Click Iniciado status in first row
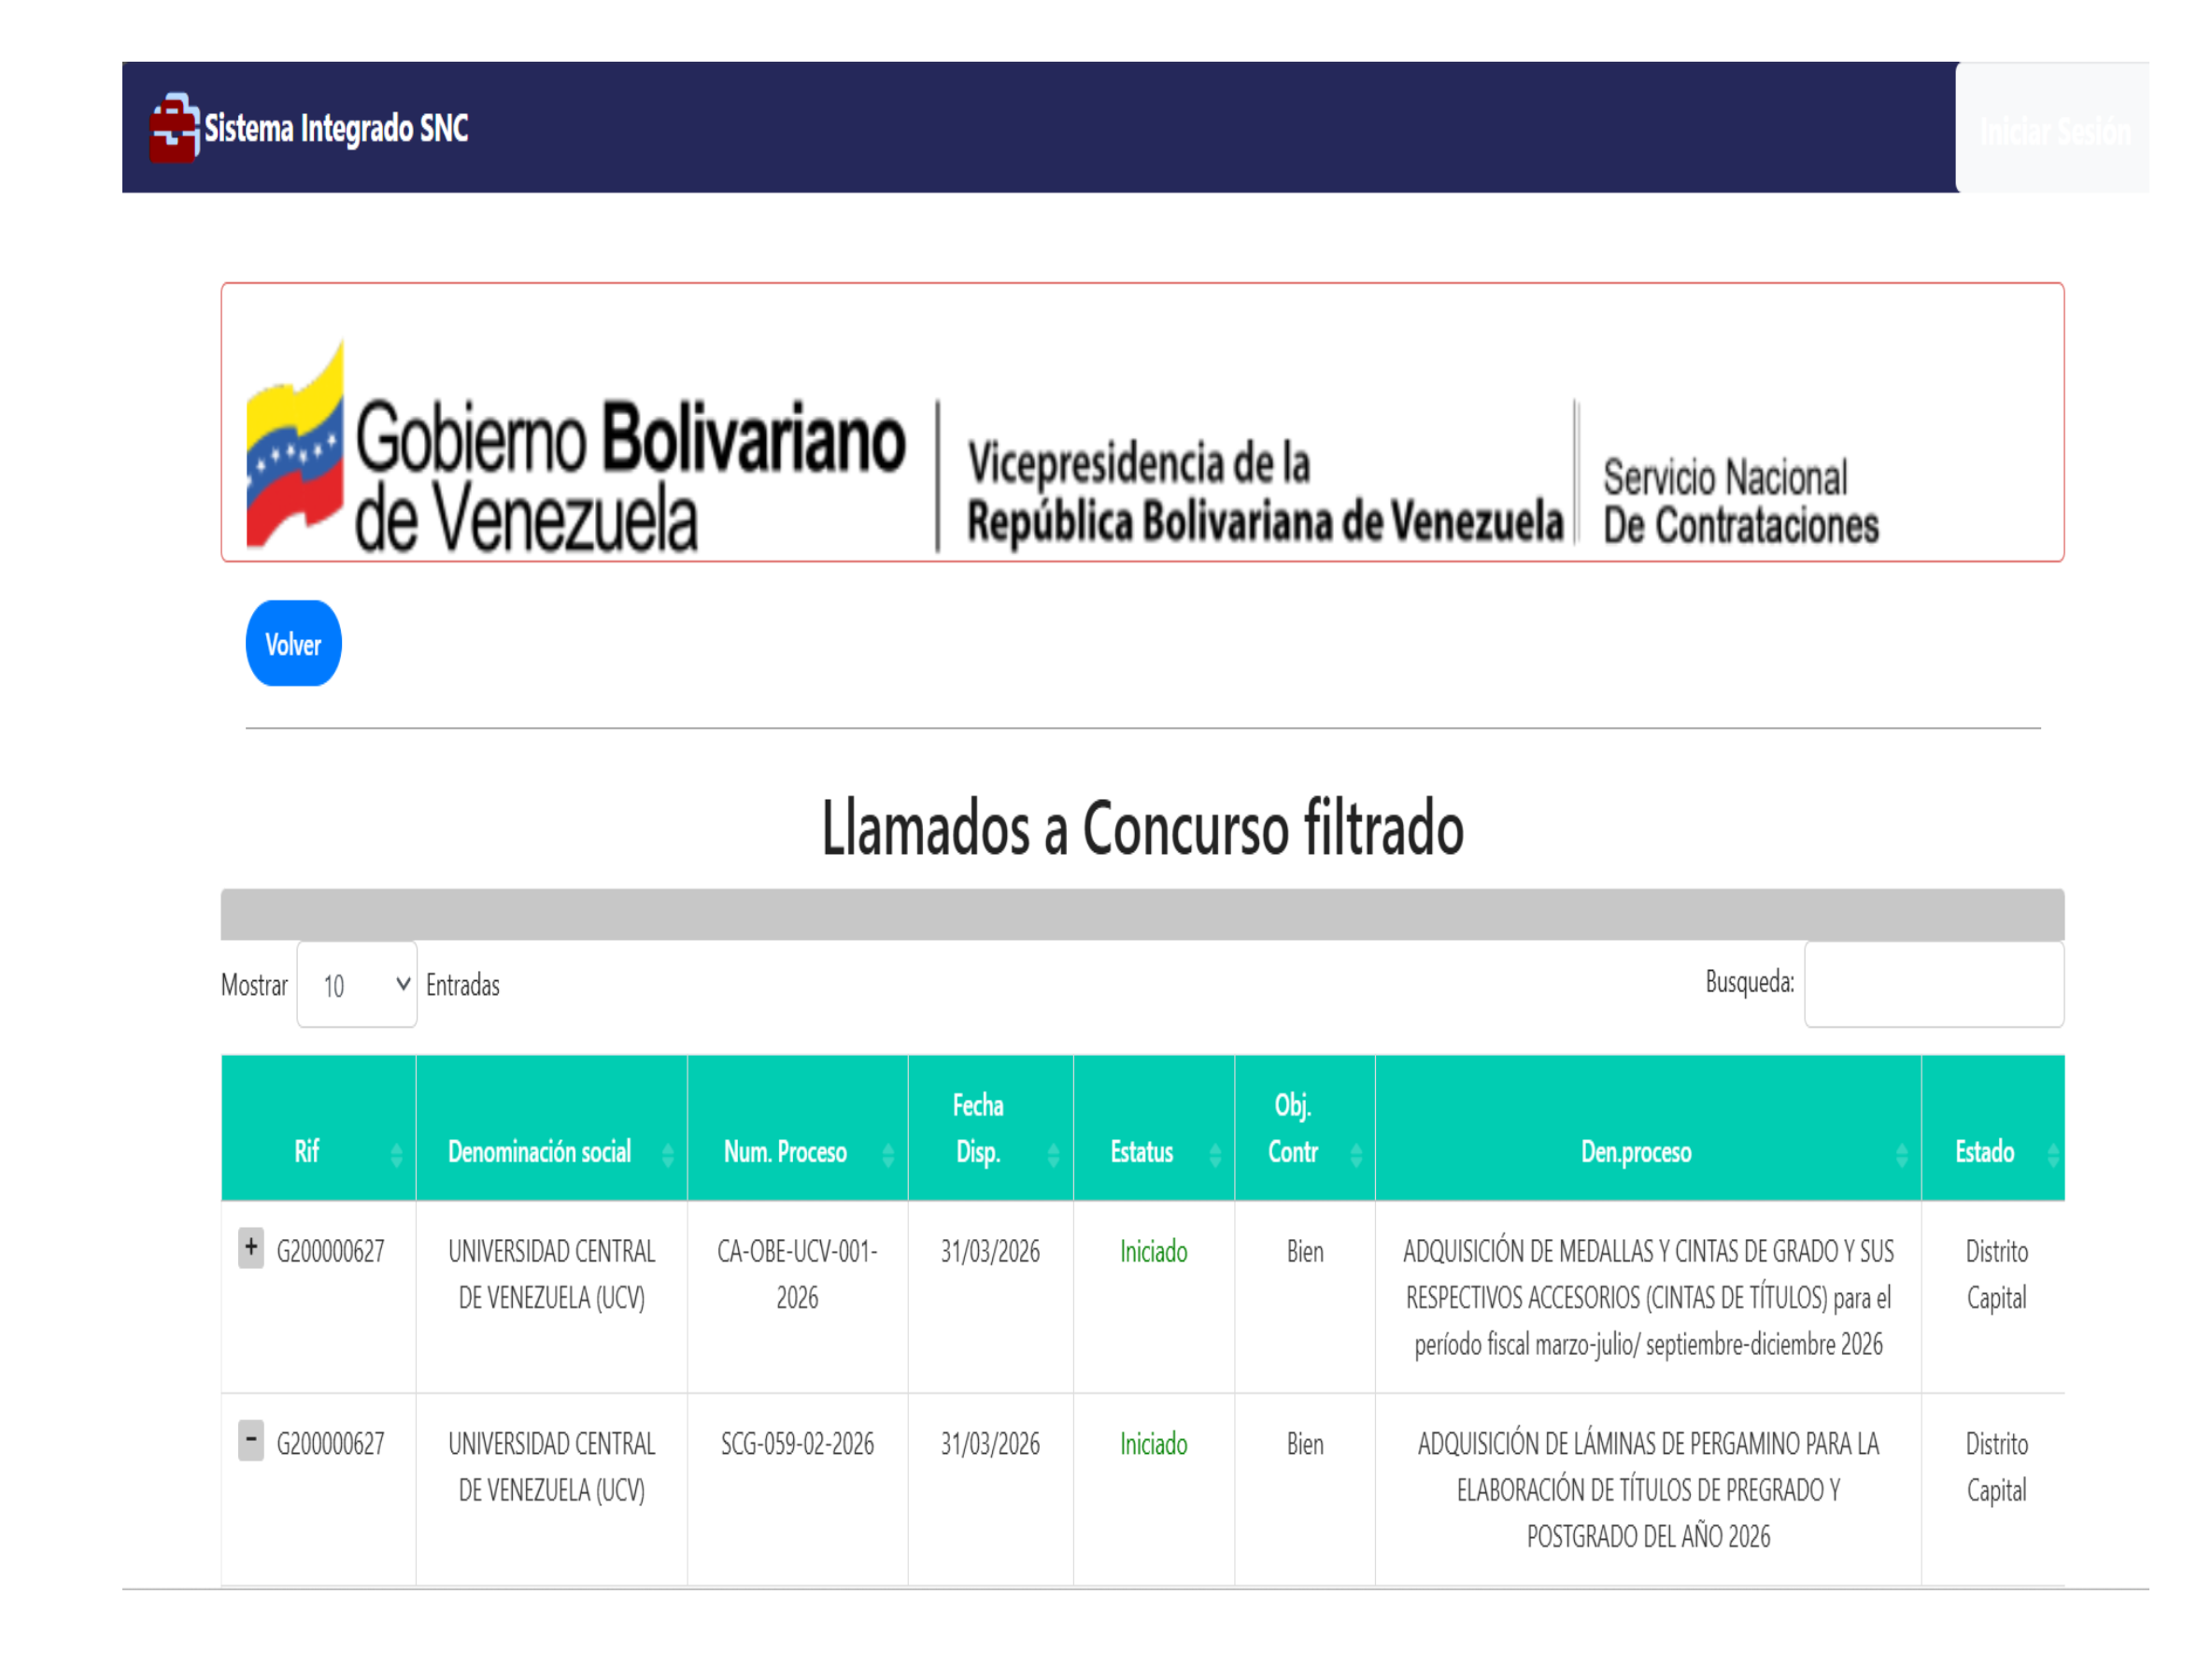The height and width of the screenshot is (1680, 2212). [x=1153, y=1252]
